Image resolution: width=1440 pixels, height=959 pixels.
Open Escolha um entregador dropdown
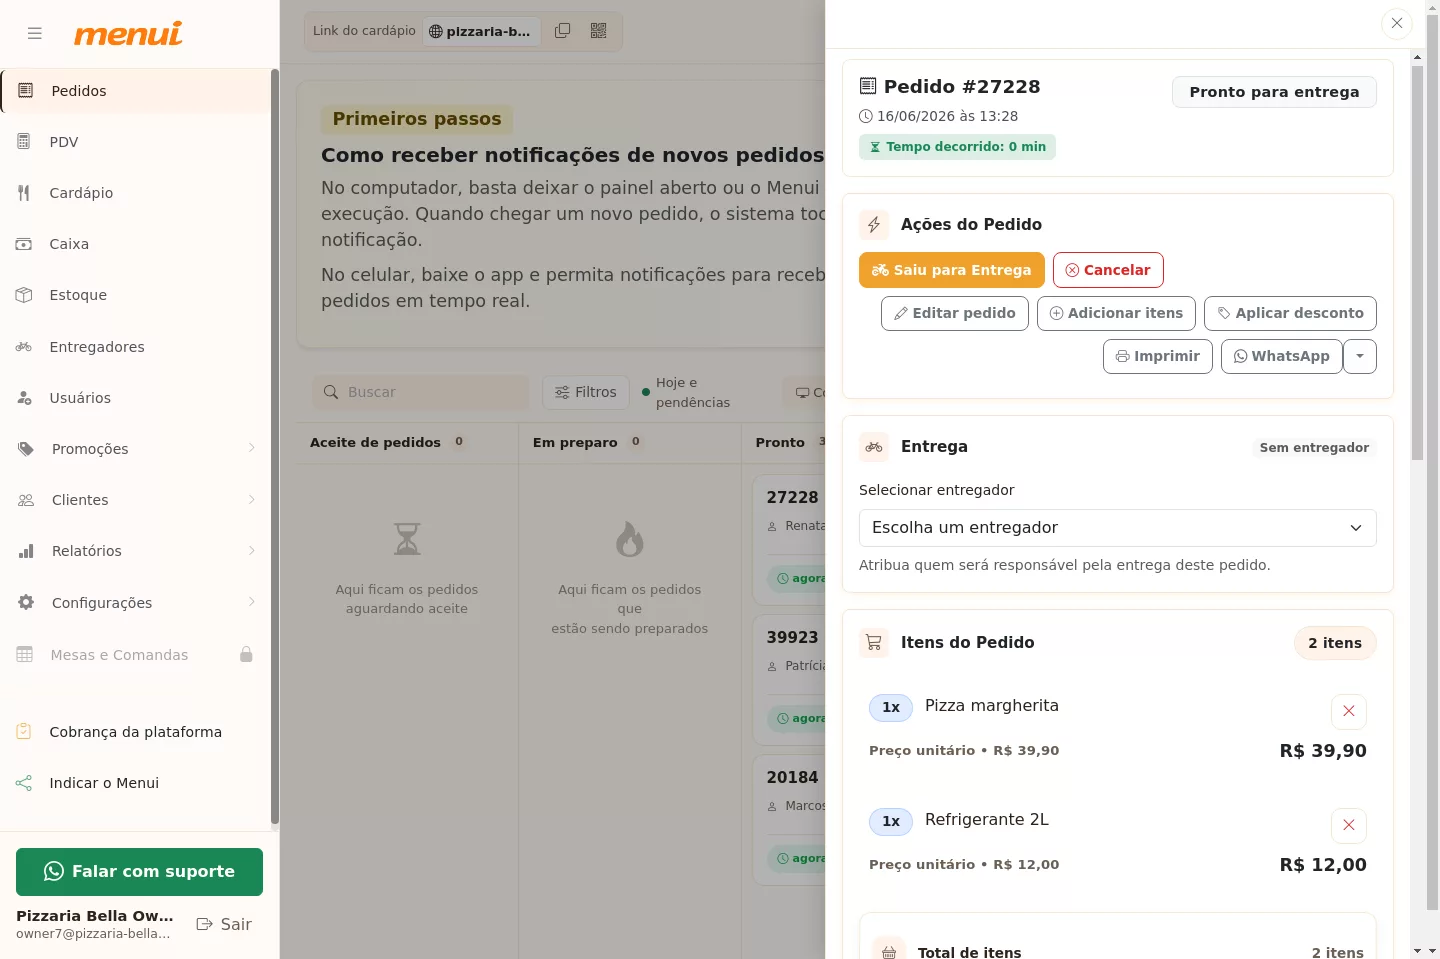pos(1118,528)
